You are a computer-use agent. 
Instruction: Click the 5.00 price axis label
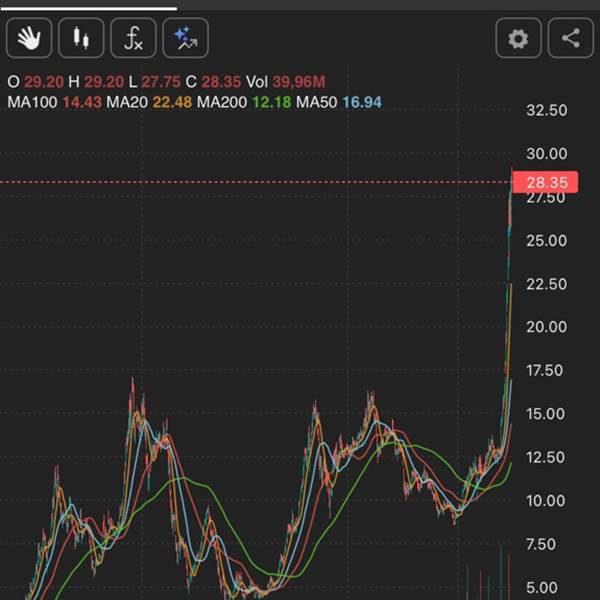(541, 588)
